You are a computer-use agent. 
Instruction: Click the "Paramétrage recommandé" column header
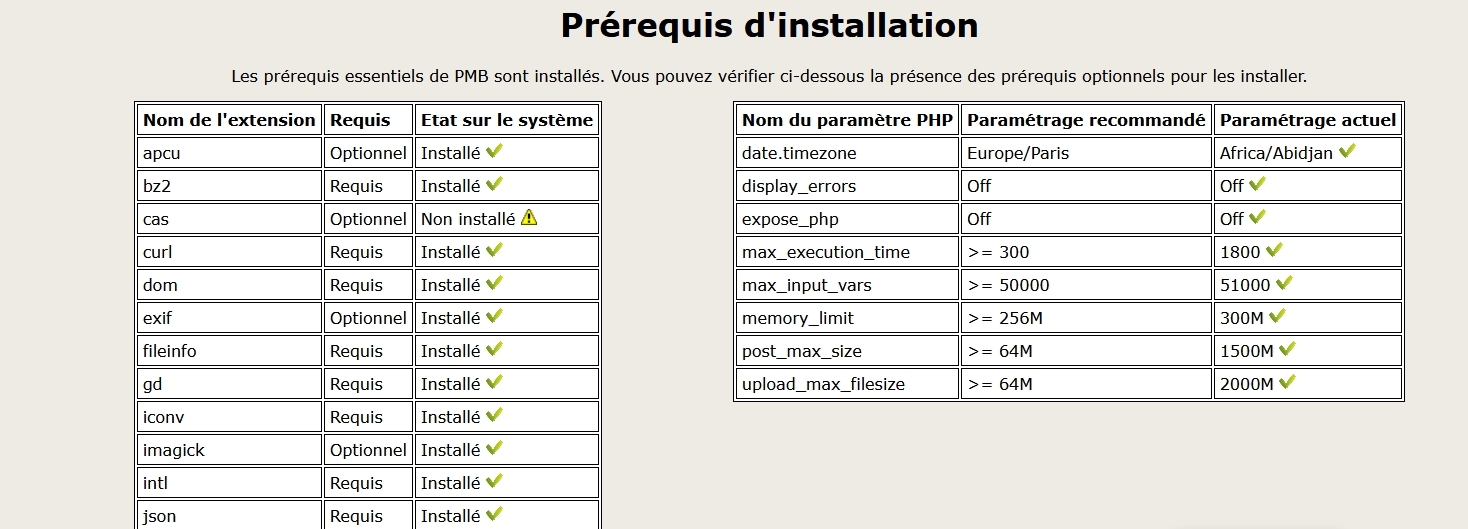[1086, 120]
